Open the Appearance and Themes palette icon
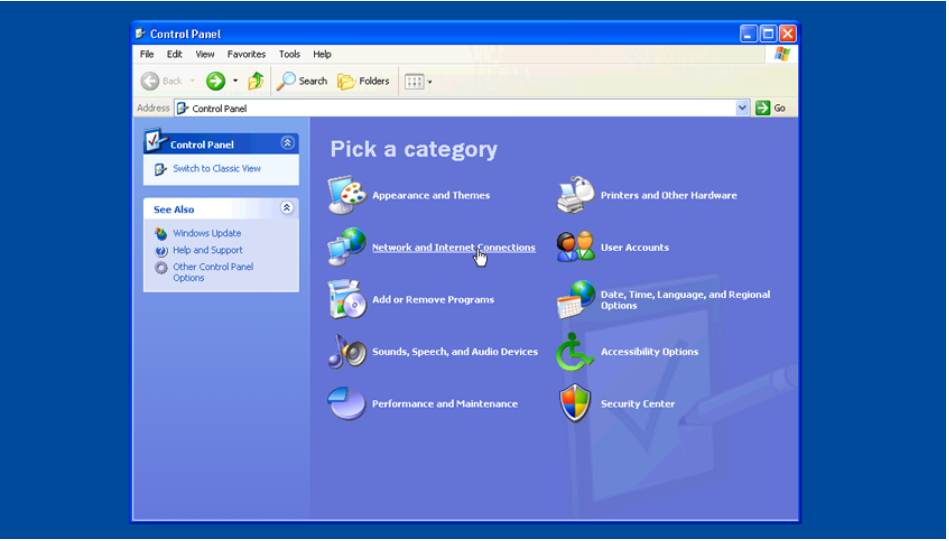The image size is (949, 541). tap(347, 195)
